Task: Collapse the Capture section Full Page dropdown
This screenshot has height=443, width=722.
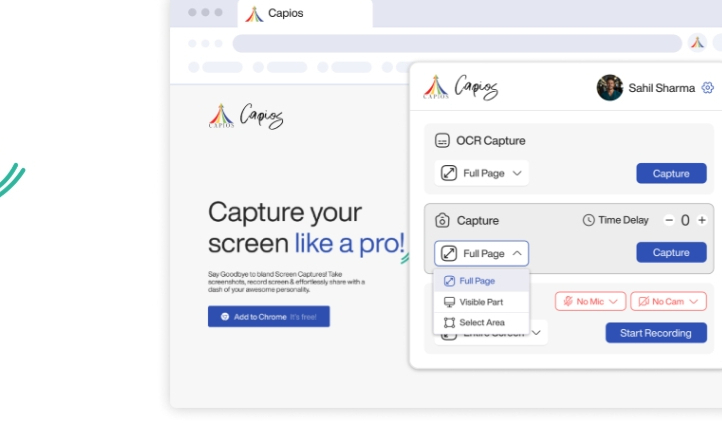Action: [x=481, y=253]
